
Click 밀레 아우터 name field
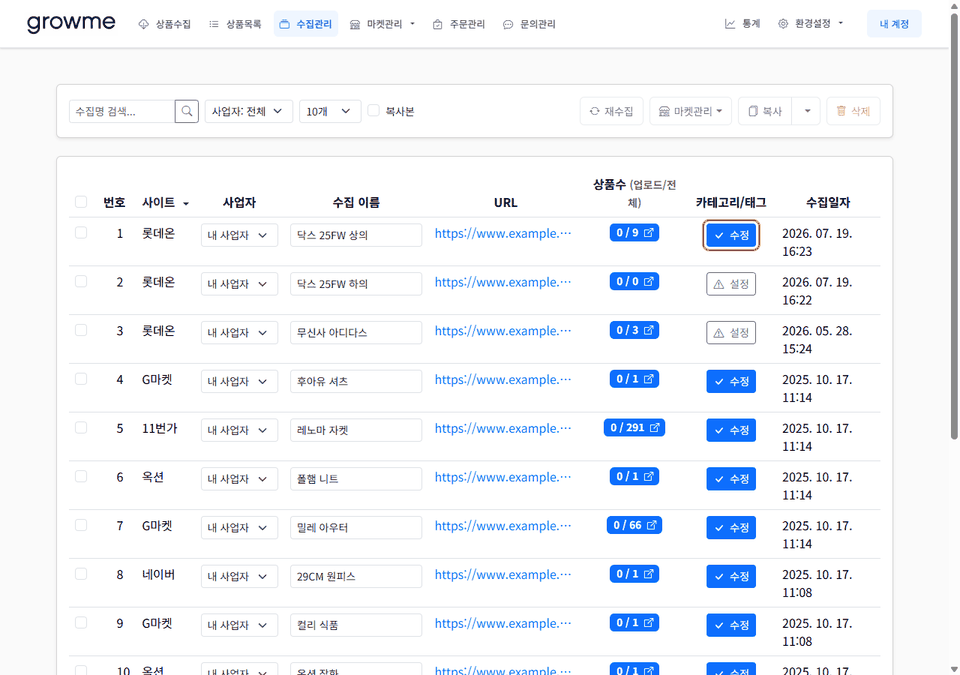pyautogui.click(x=356, y=527)
